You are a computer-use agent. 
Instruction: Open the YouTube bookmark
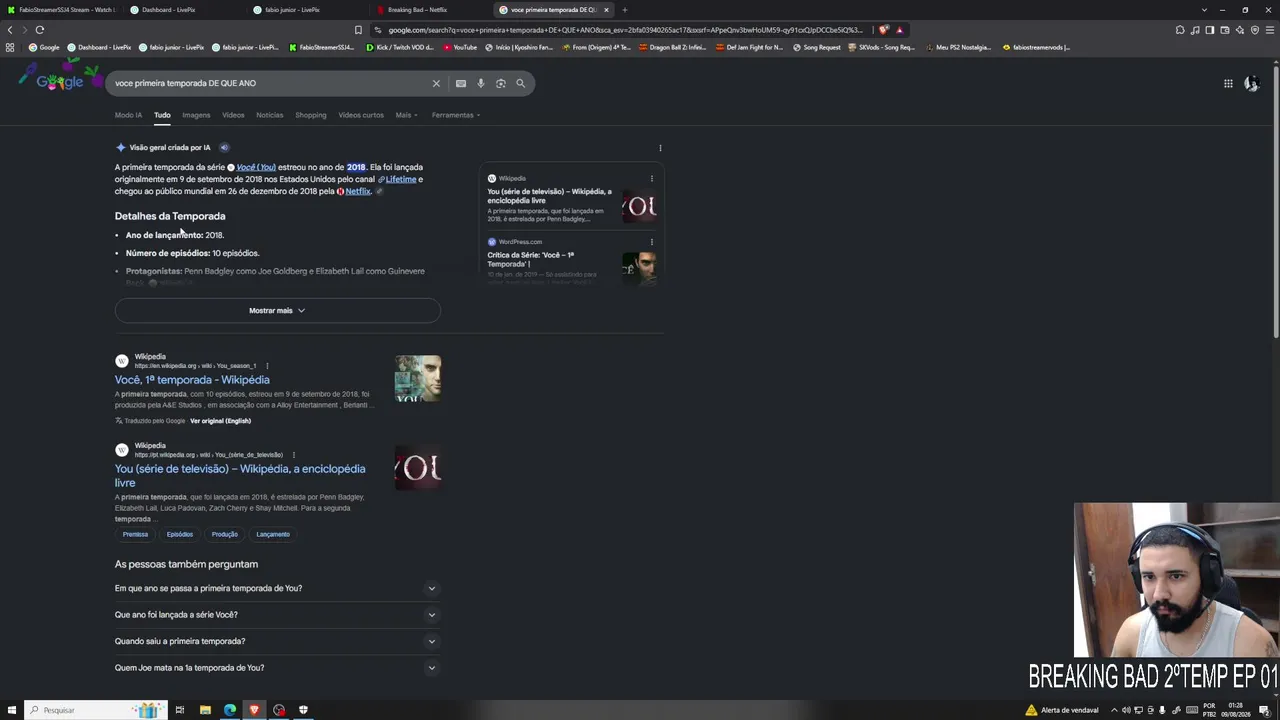pyautogui.click(x=460, y=47)
